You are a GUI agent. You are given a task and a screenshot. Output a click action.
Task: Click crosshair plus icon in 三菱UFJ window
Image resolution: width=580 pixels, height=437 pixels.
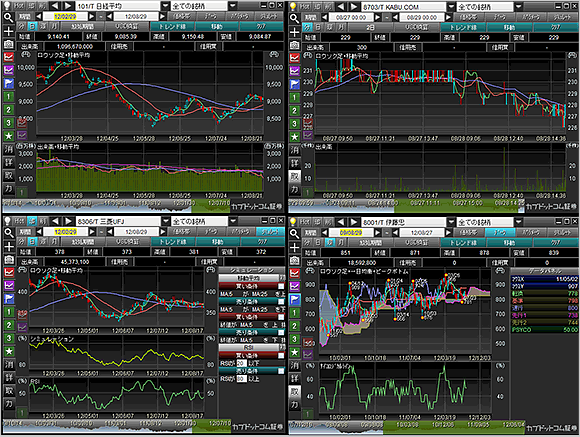click(x=9, y=246)
